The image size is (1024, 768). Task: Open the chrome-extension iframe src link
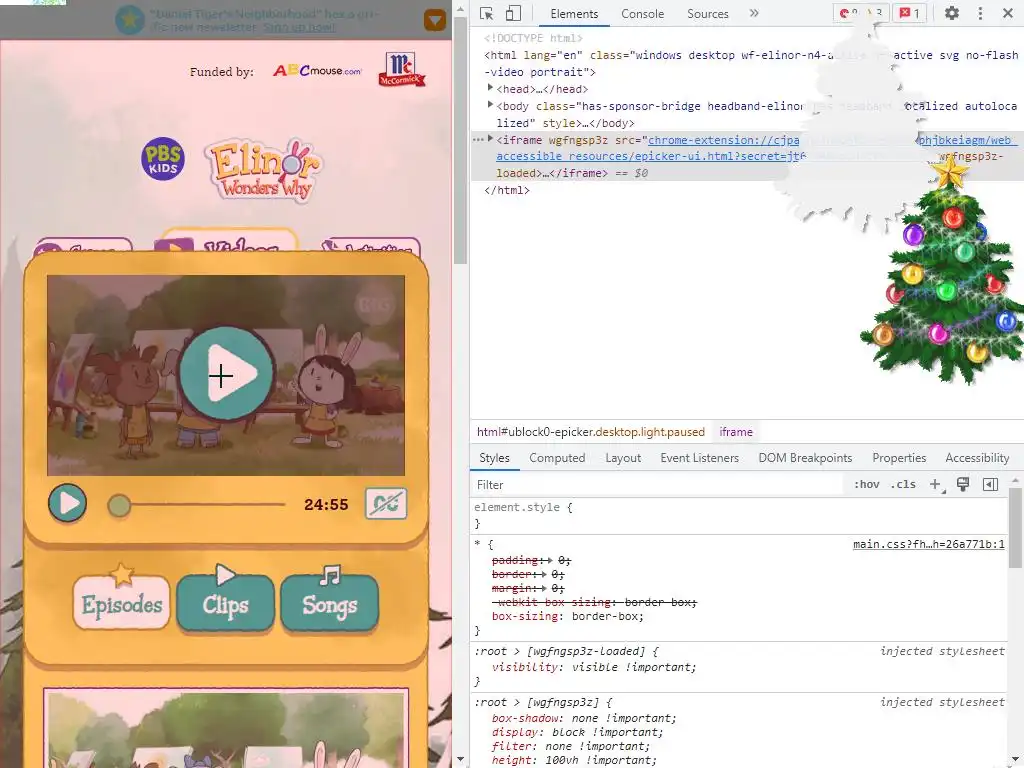(724, 140)
